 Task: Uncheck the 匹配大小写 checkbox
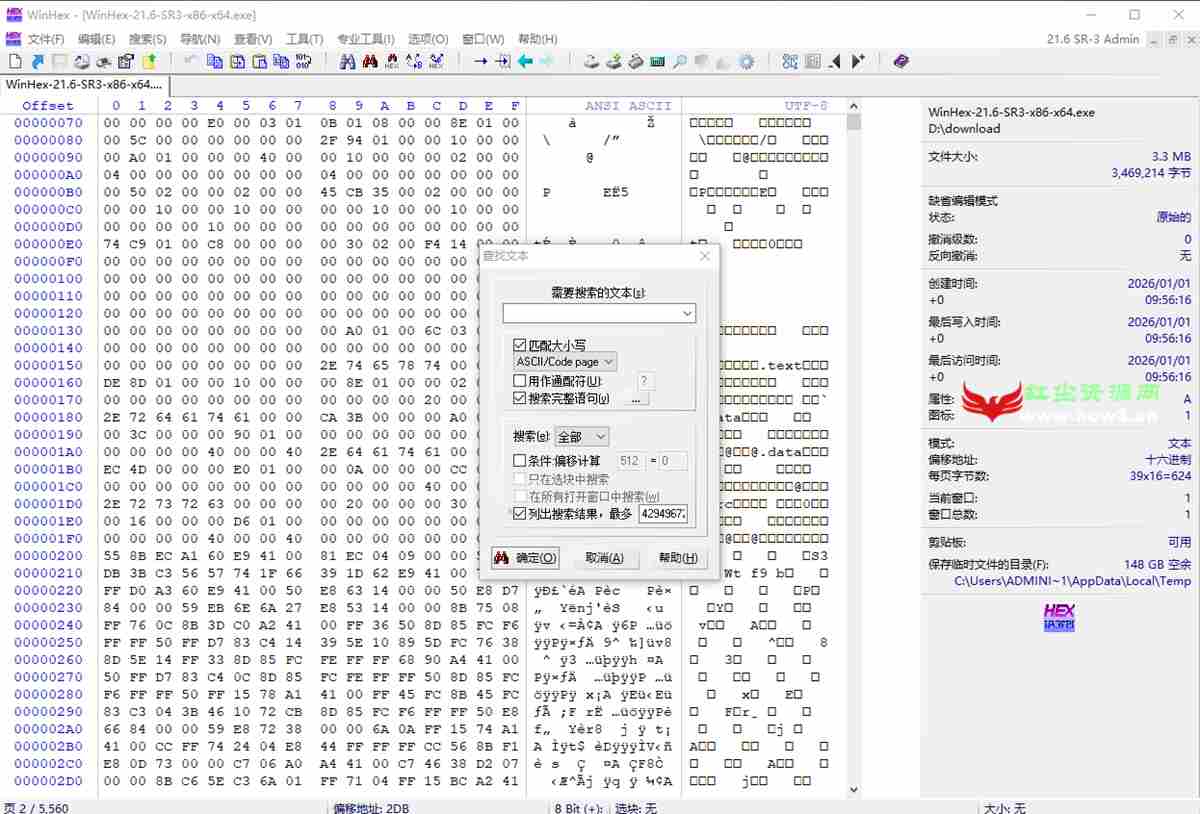click(519, 345)
